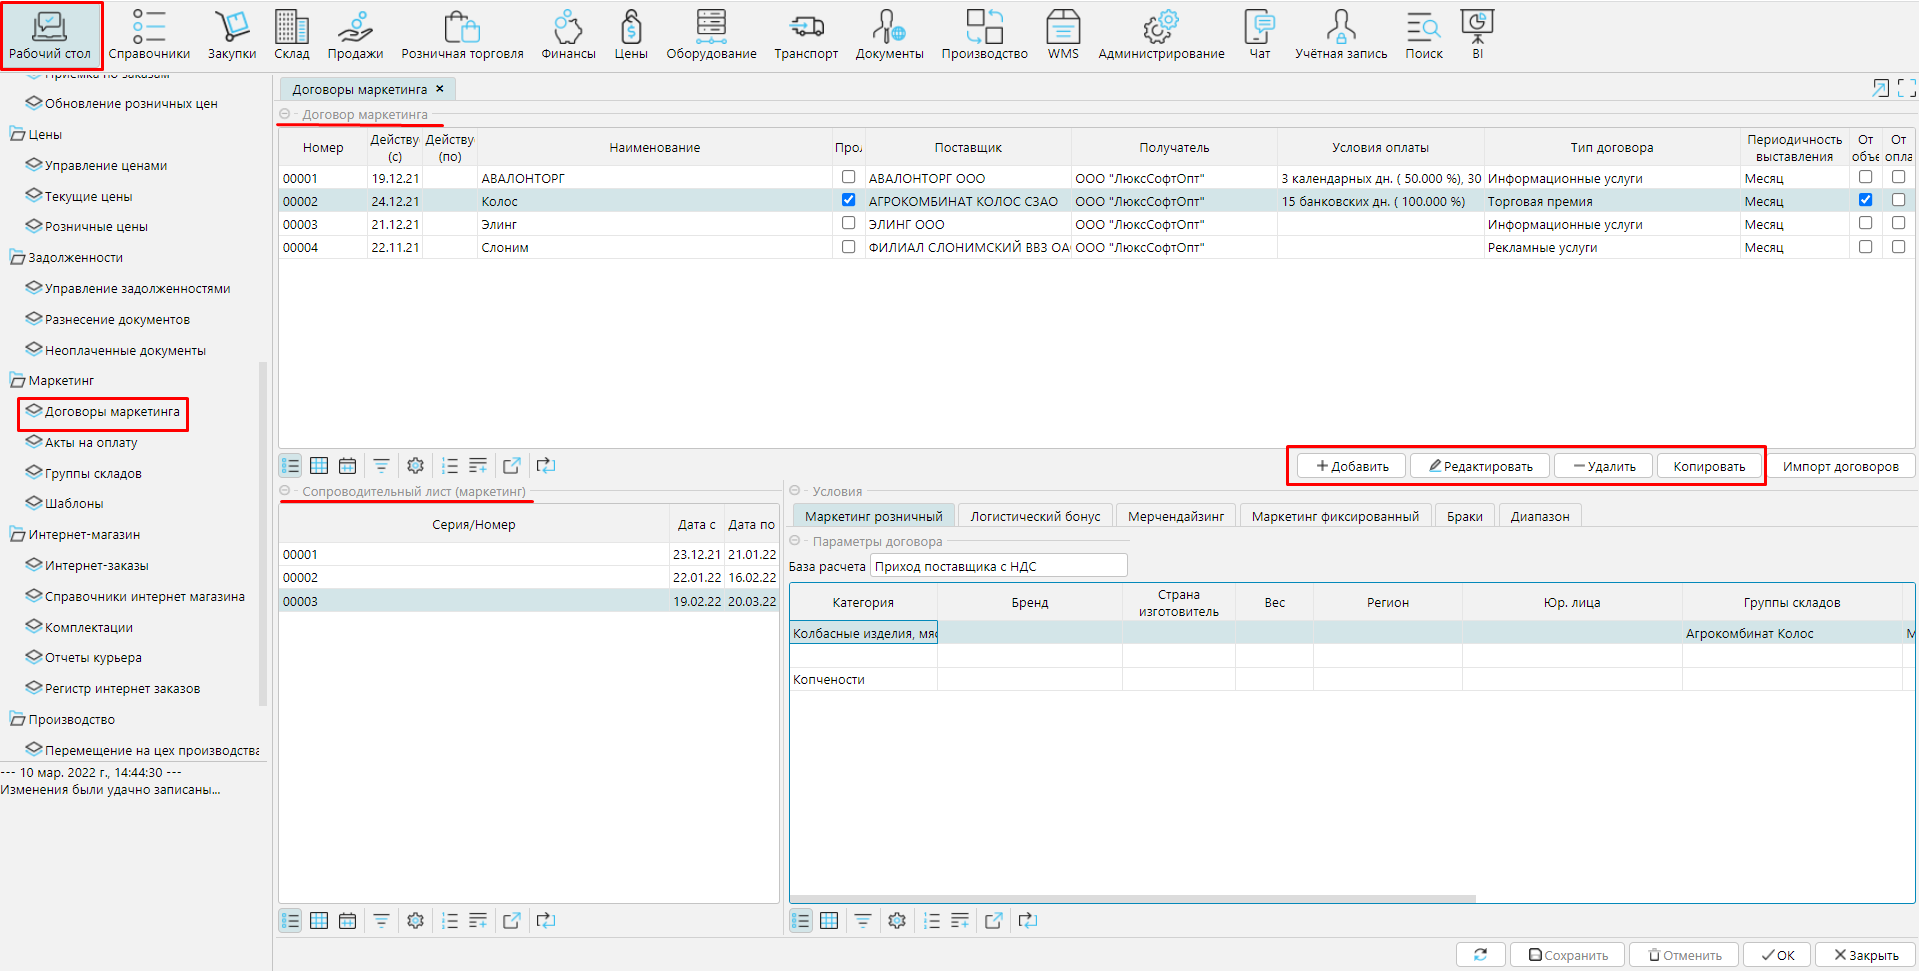Click the База расчета input field

[998, 567]
